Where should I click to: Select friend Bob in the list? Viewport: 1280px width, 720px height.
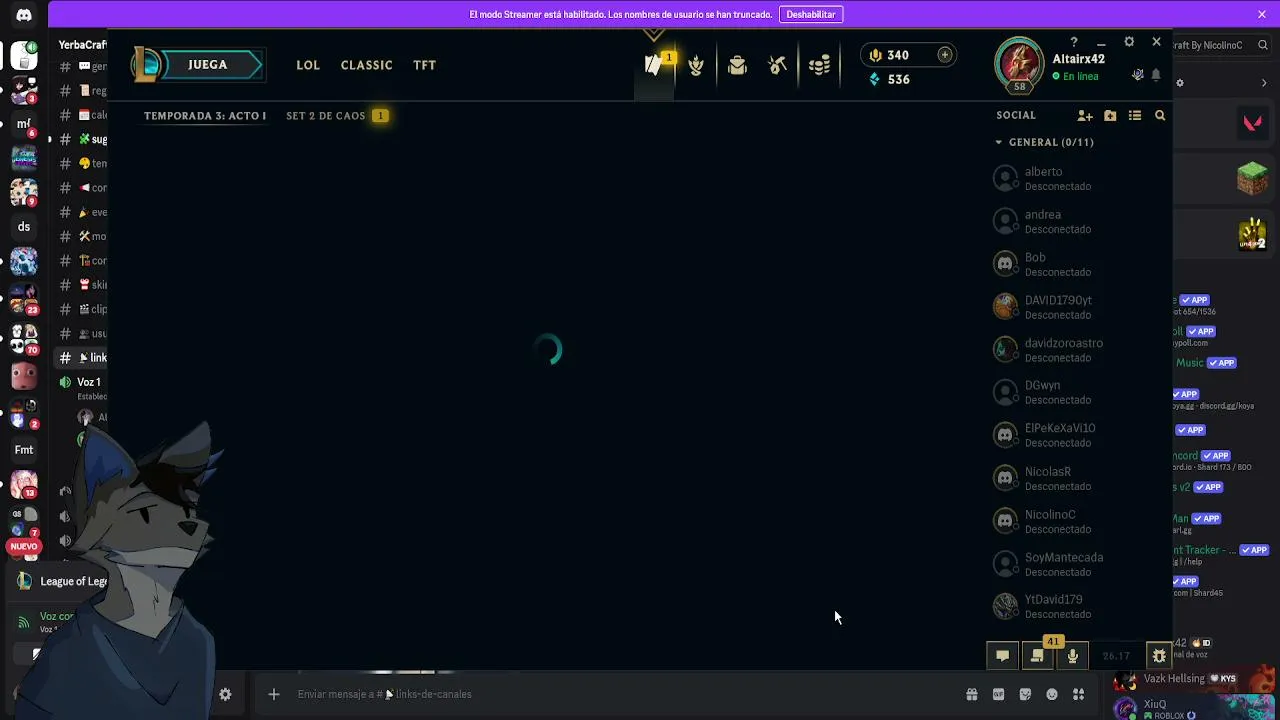pos(1078,264)
